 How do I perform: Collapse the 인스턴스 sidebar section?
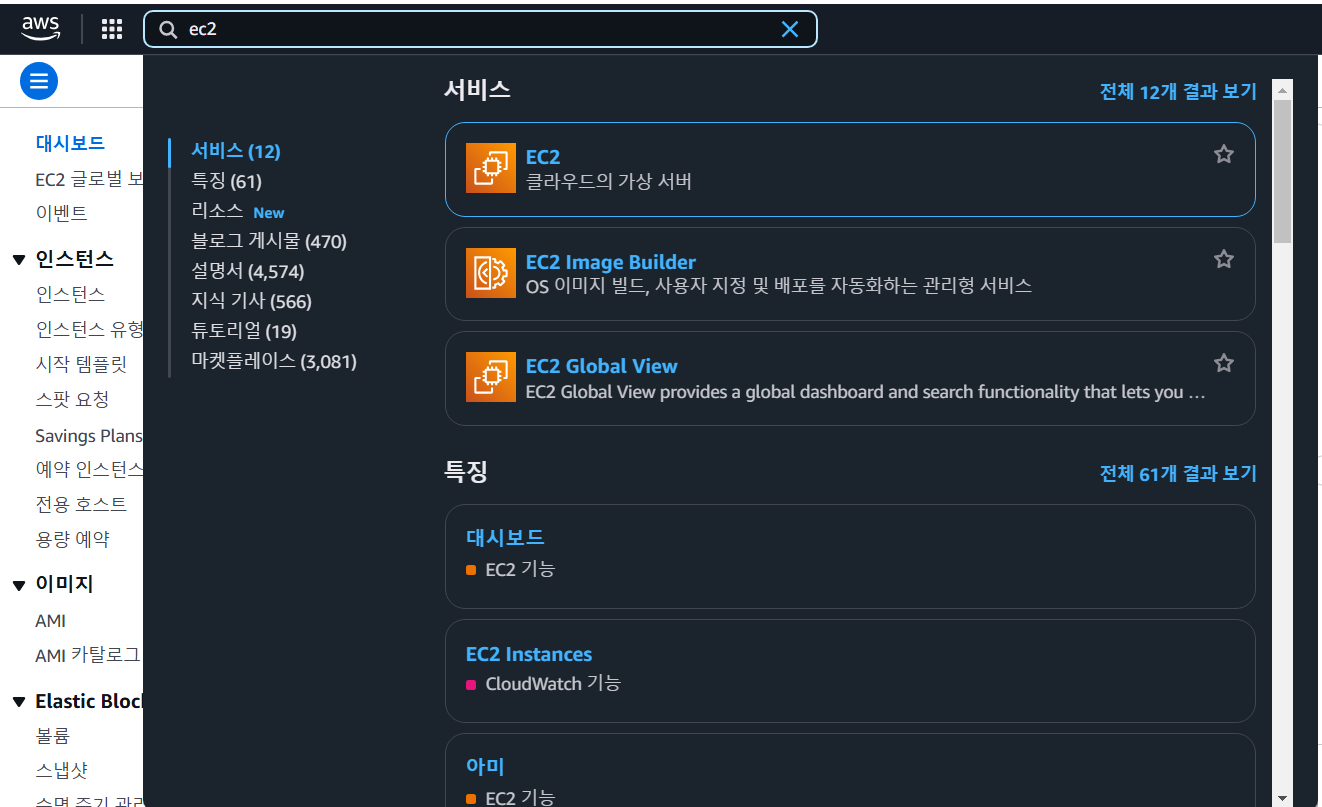coord(19,260)
